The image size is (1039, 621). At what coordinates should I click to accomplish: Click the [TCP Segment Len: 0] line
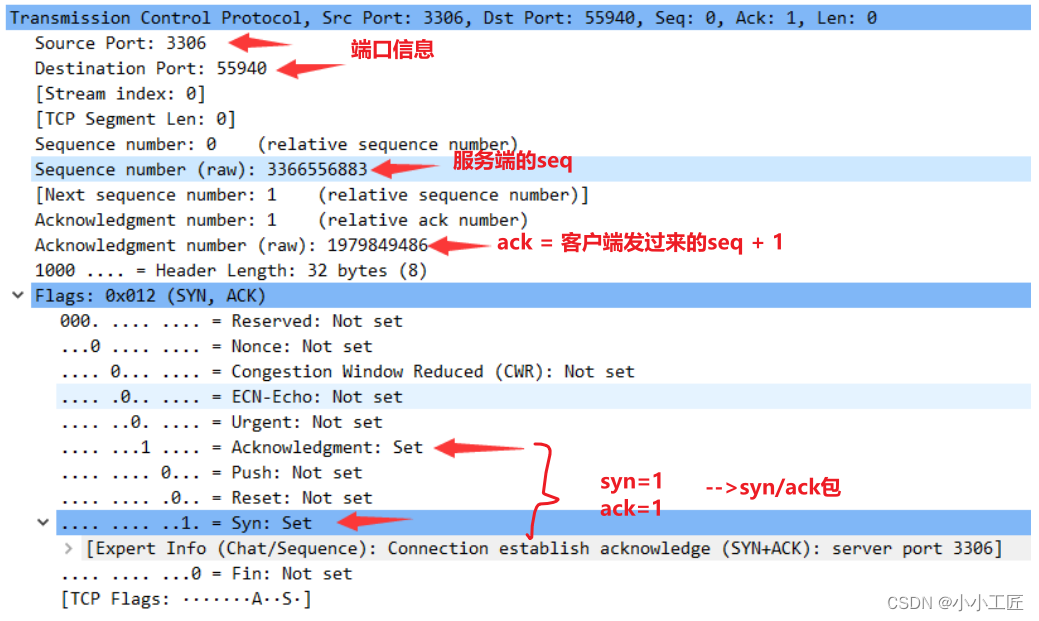pos(136,119)
